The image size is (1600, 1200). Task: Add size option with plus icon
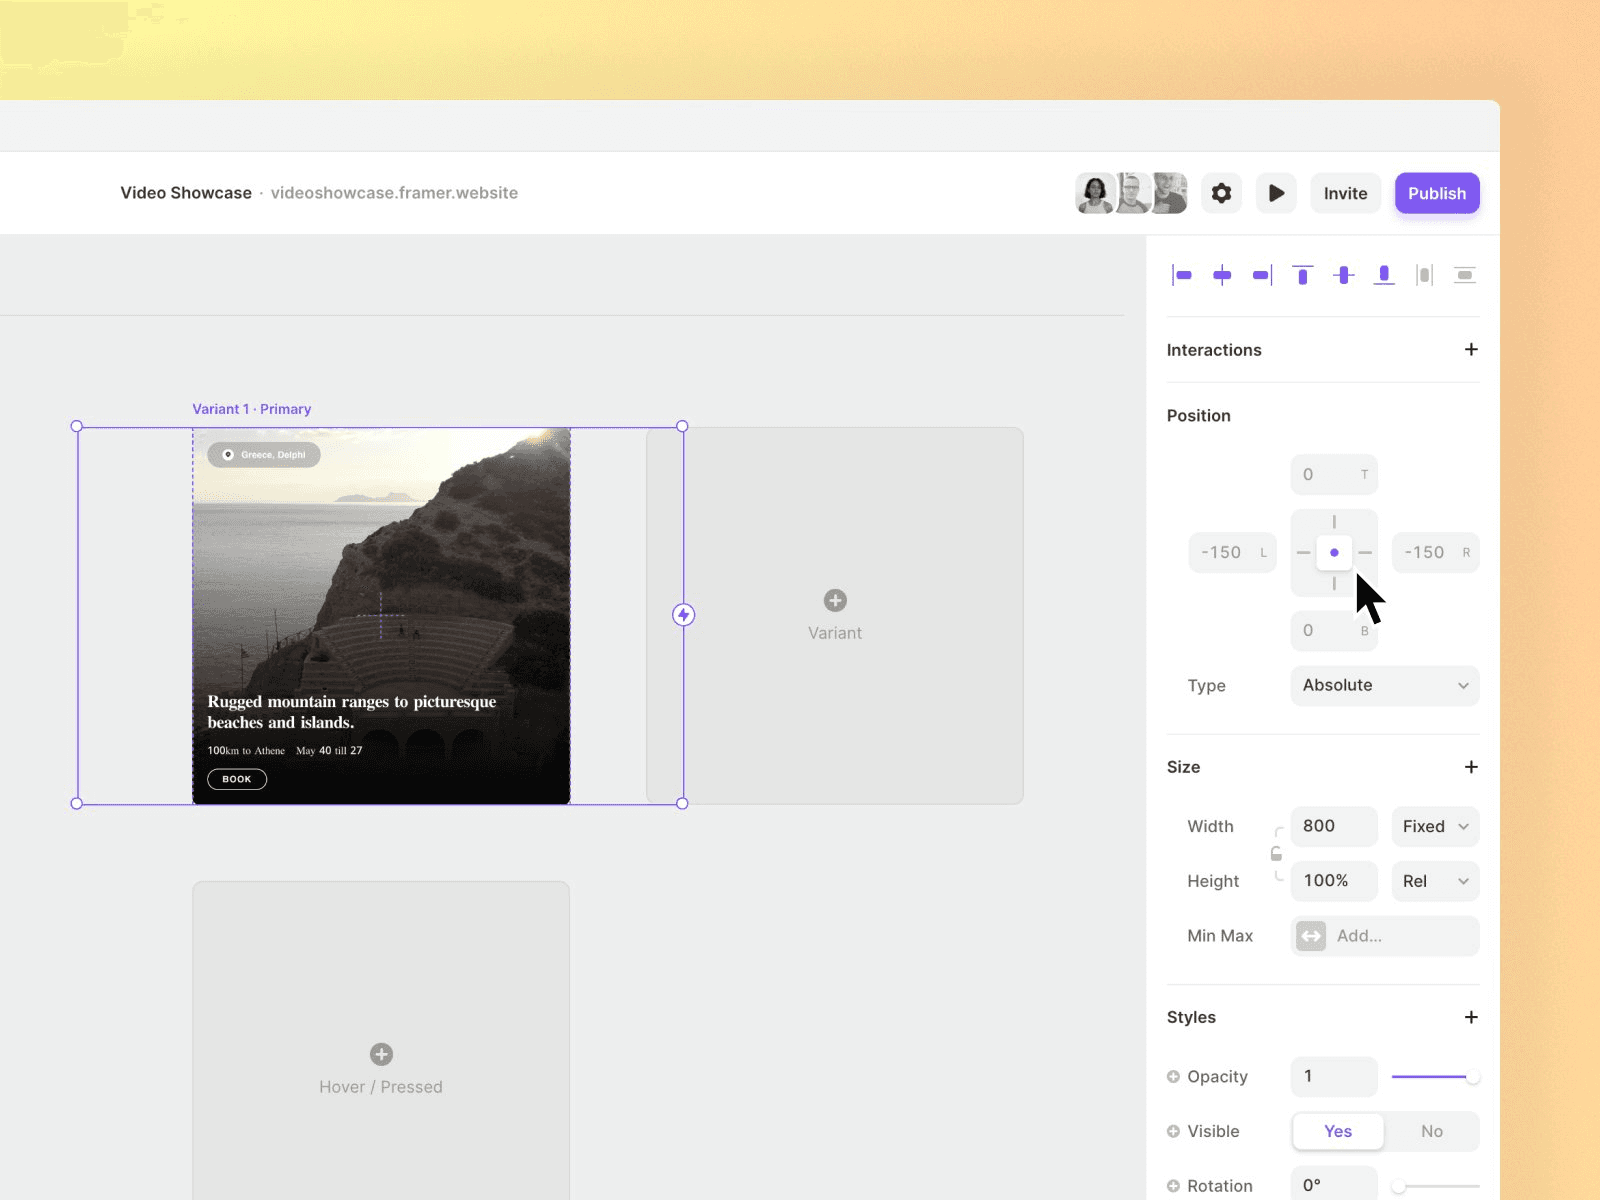1471,767
